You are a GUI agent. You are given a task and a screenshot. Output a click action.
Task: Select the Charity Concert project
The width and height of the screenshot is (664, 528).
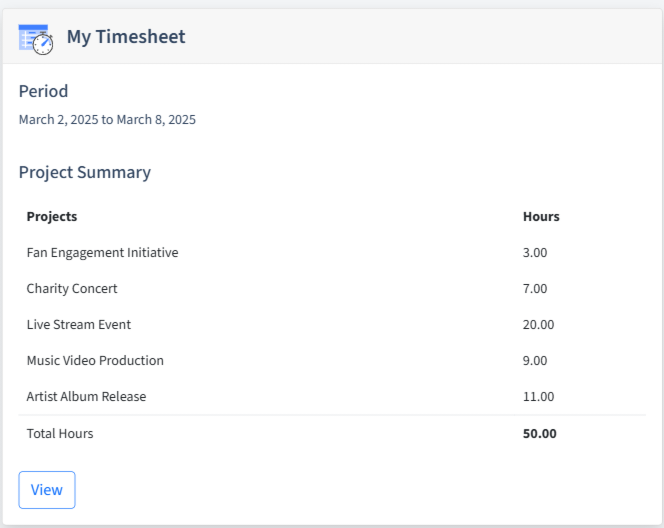[72, 288]
